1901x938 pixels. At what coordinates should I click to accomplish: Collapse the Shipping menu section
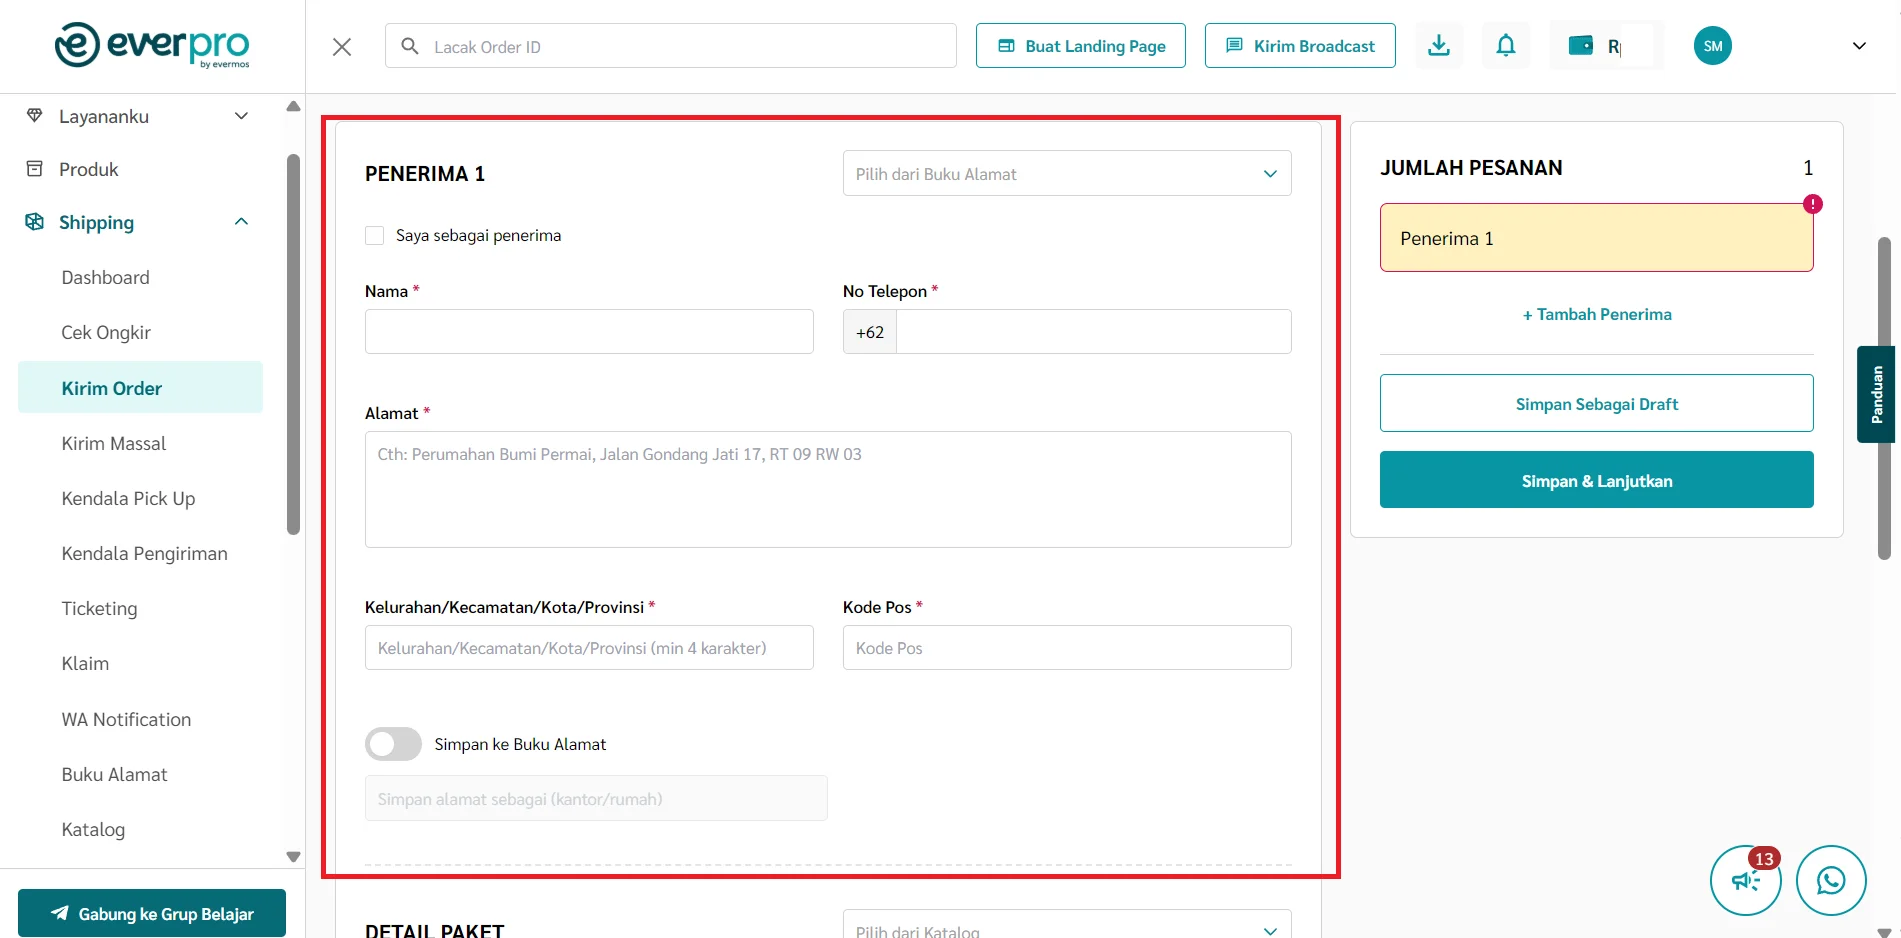(241, 222)
